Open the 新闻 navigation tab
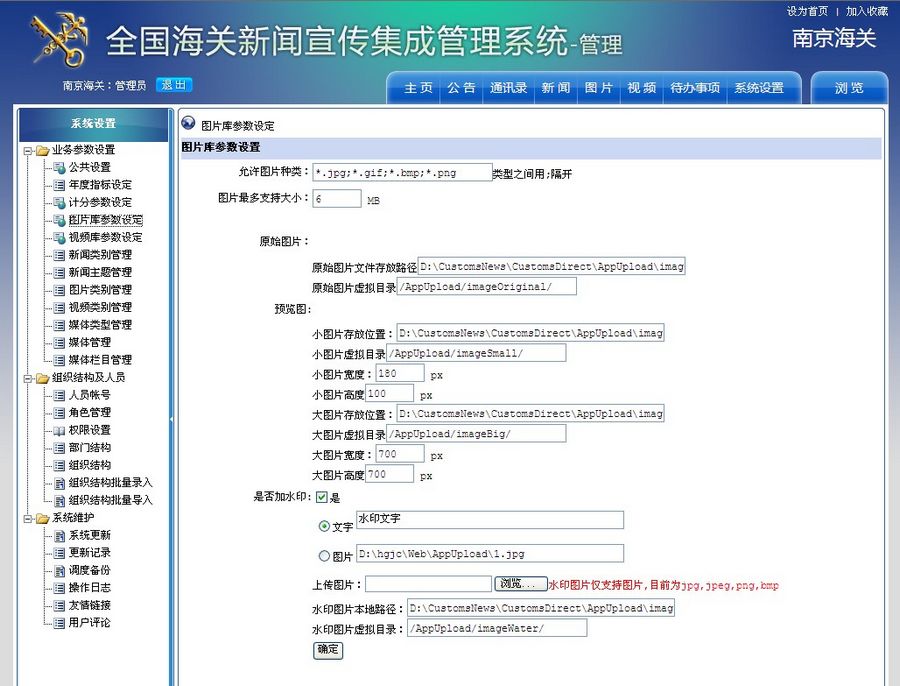 click(x=556, y=88)
